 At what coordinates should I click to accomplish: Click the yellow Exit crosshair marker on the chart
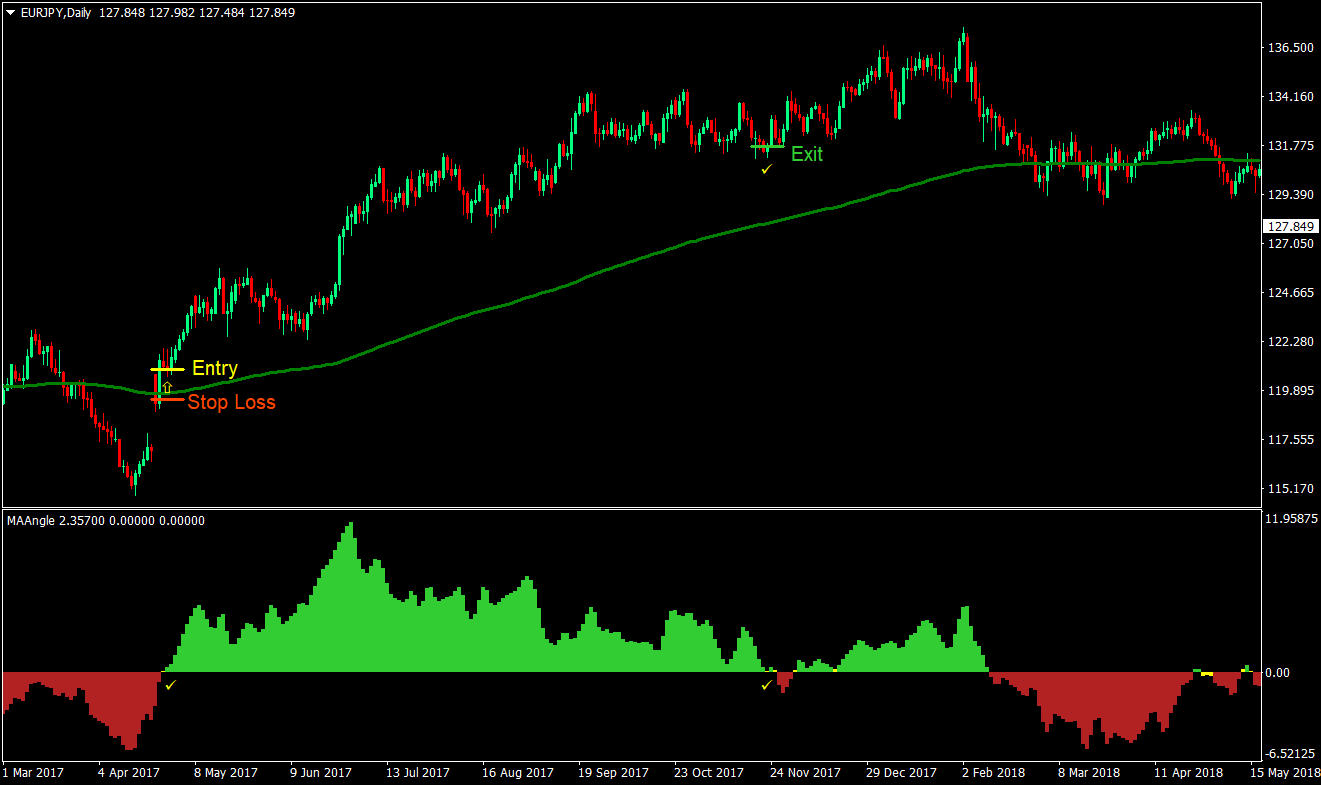point(765,146)
